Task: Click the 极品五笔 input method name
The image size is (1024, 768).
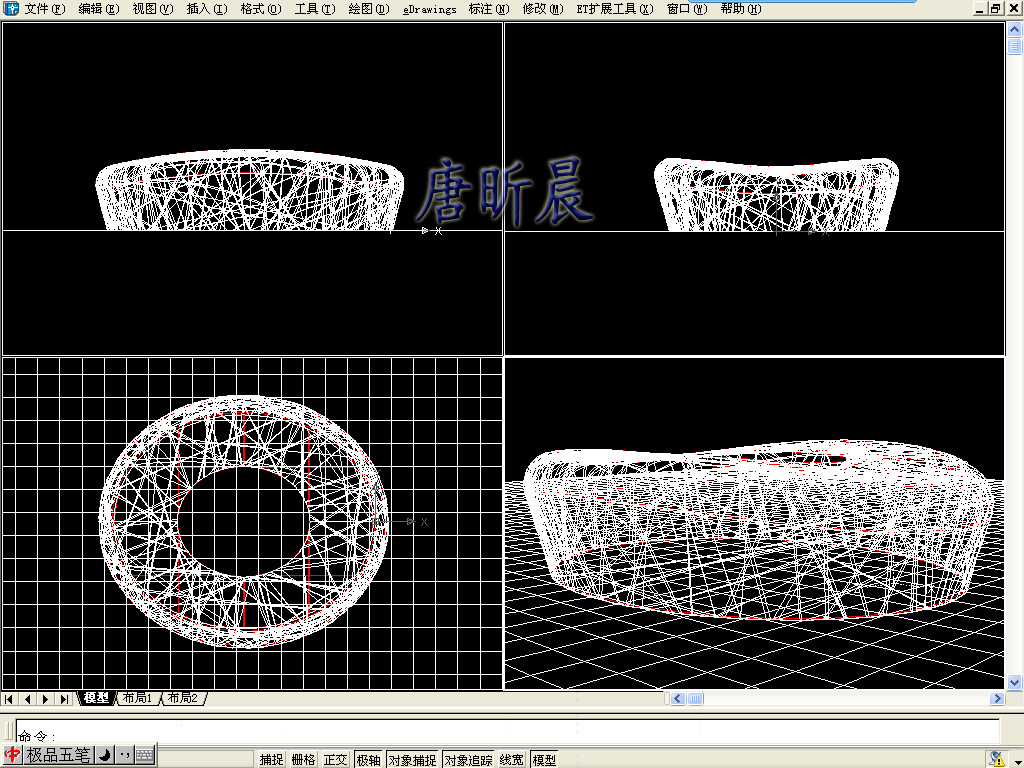Action: (x=58, y=756)
